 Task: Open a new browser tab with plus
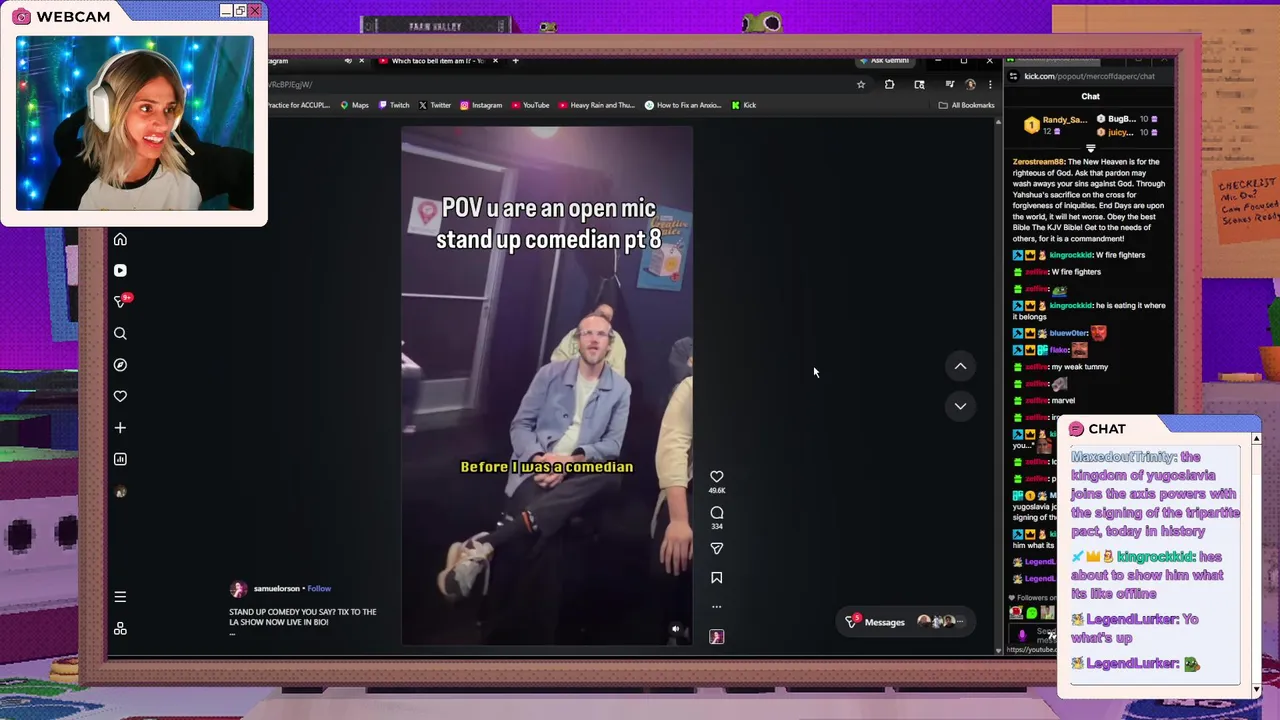click(515, 61)
